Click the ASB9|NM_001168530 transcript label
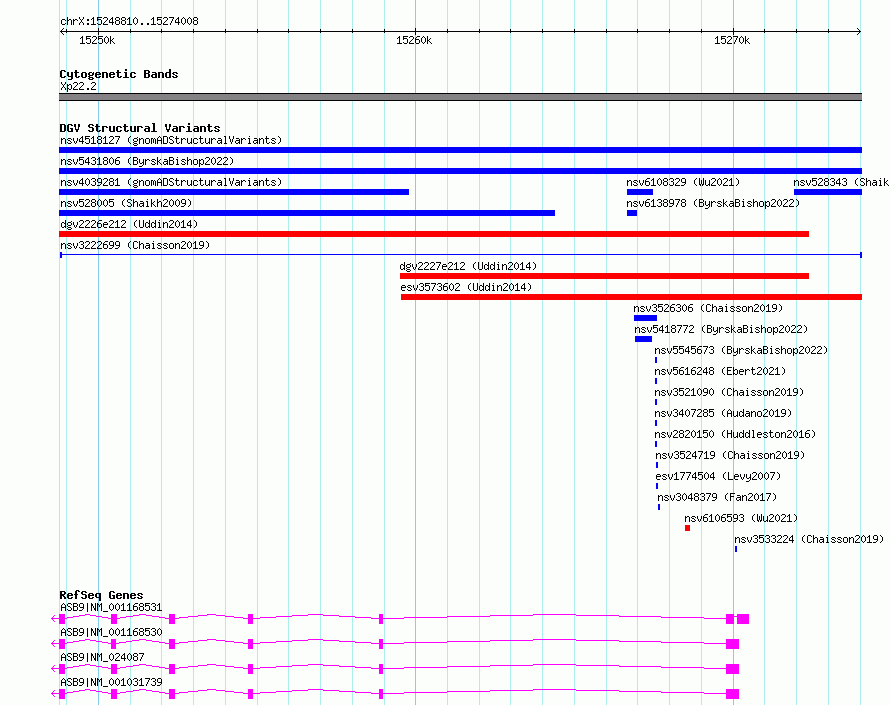This screenshot has width=890, height=705. pos(111,632)
